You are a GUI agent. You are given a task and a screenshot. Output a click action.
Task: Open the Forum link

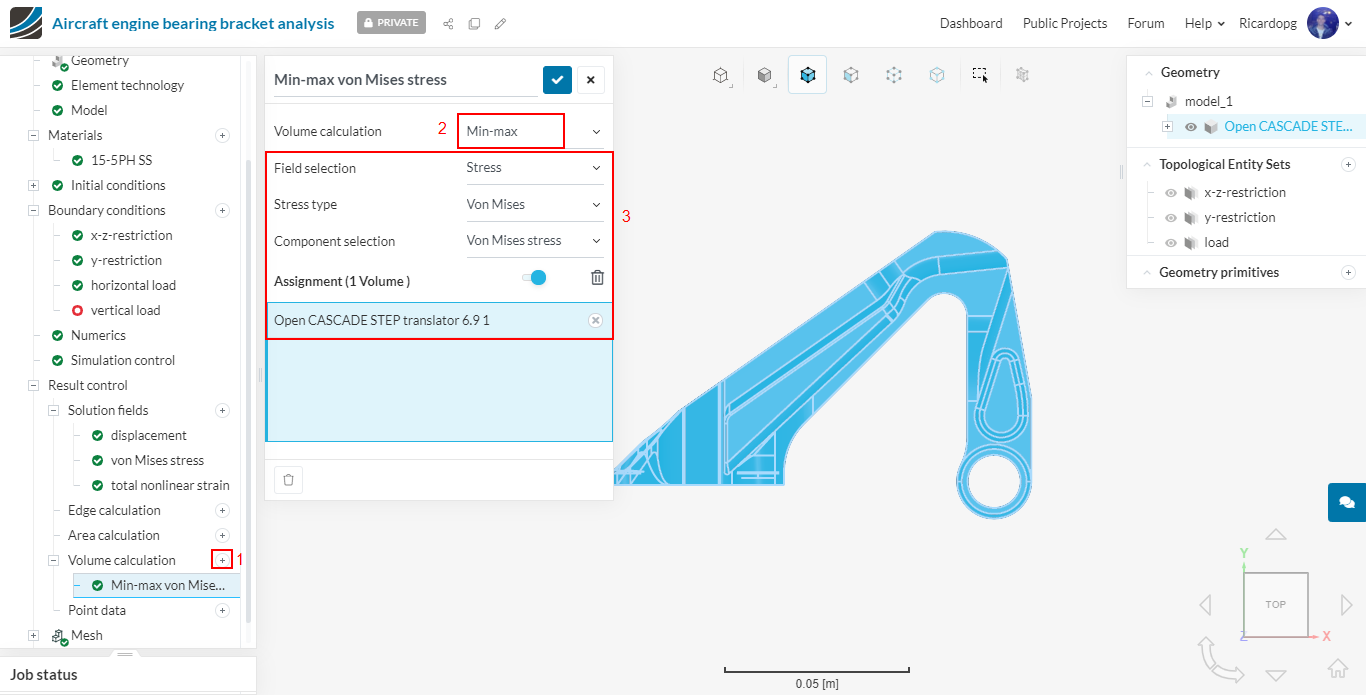(1146, 23)
